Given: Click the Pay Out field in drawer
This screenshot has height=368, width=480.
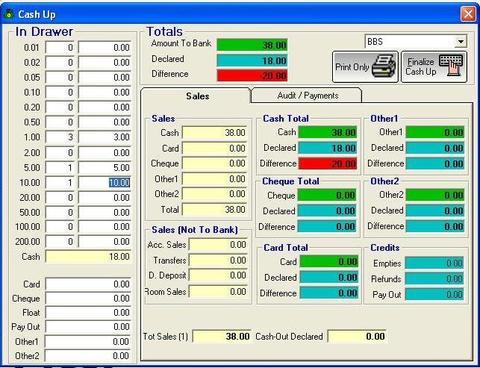Looking at the screenshot, I should (x=88, y=327).
